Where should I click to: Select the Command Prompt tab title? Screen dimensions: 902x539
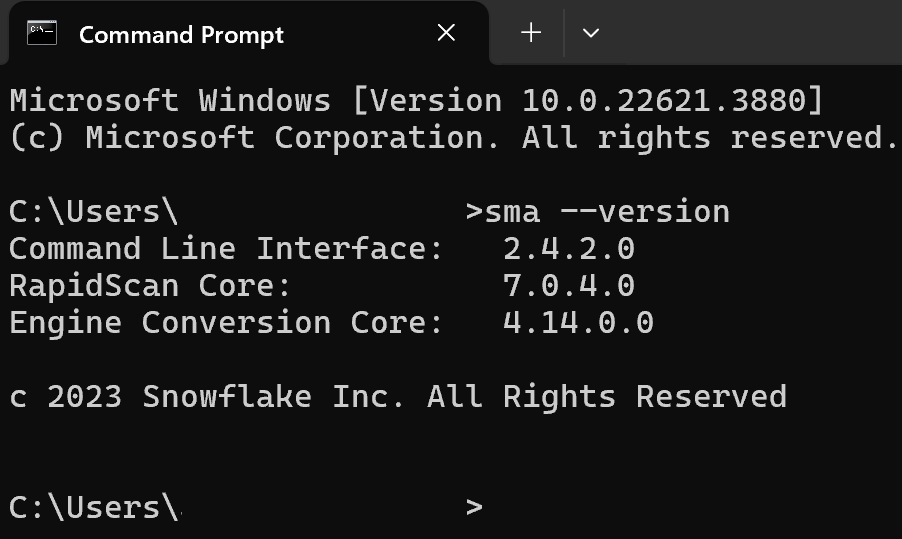pyautogui.click(x=181, y=34)
